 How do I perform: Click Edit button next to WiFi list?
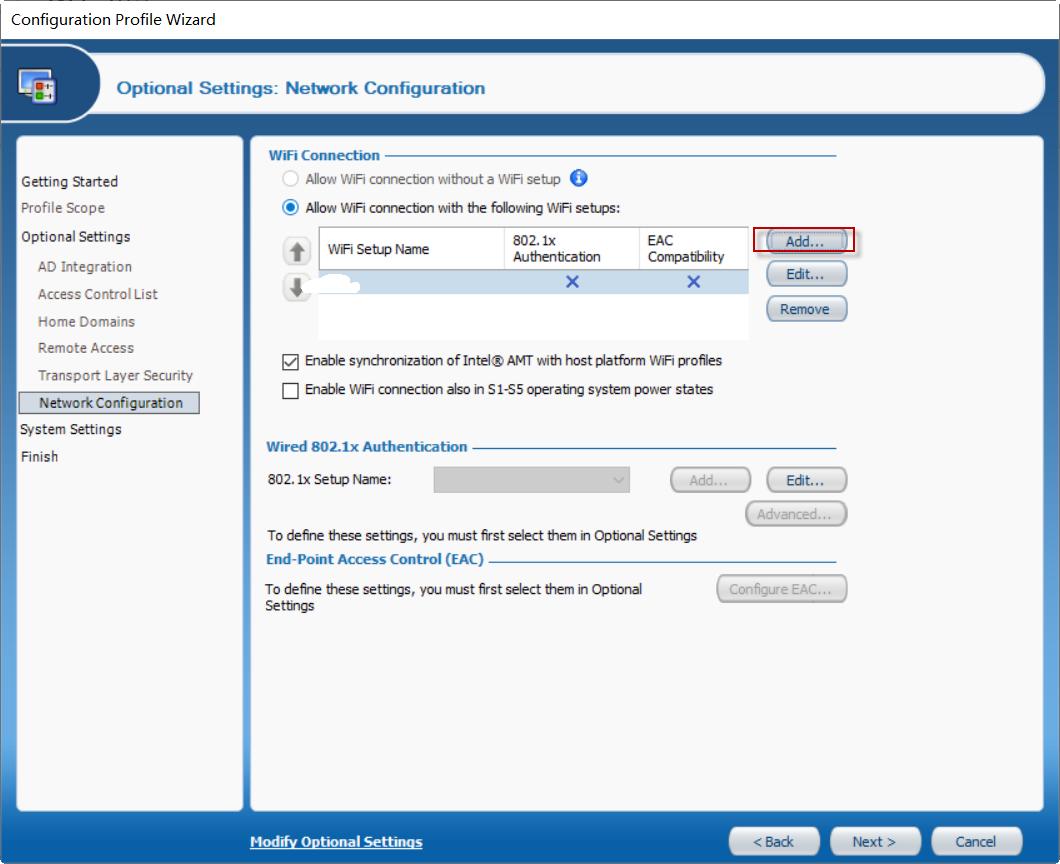pos(805,274)
